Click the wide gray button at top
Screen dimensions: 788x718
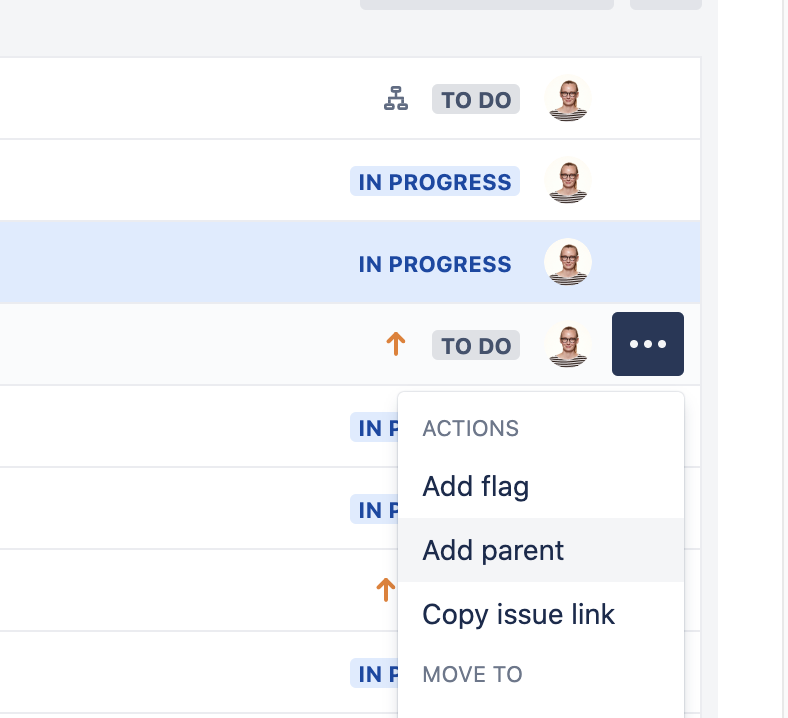pos(486,4)
